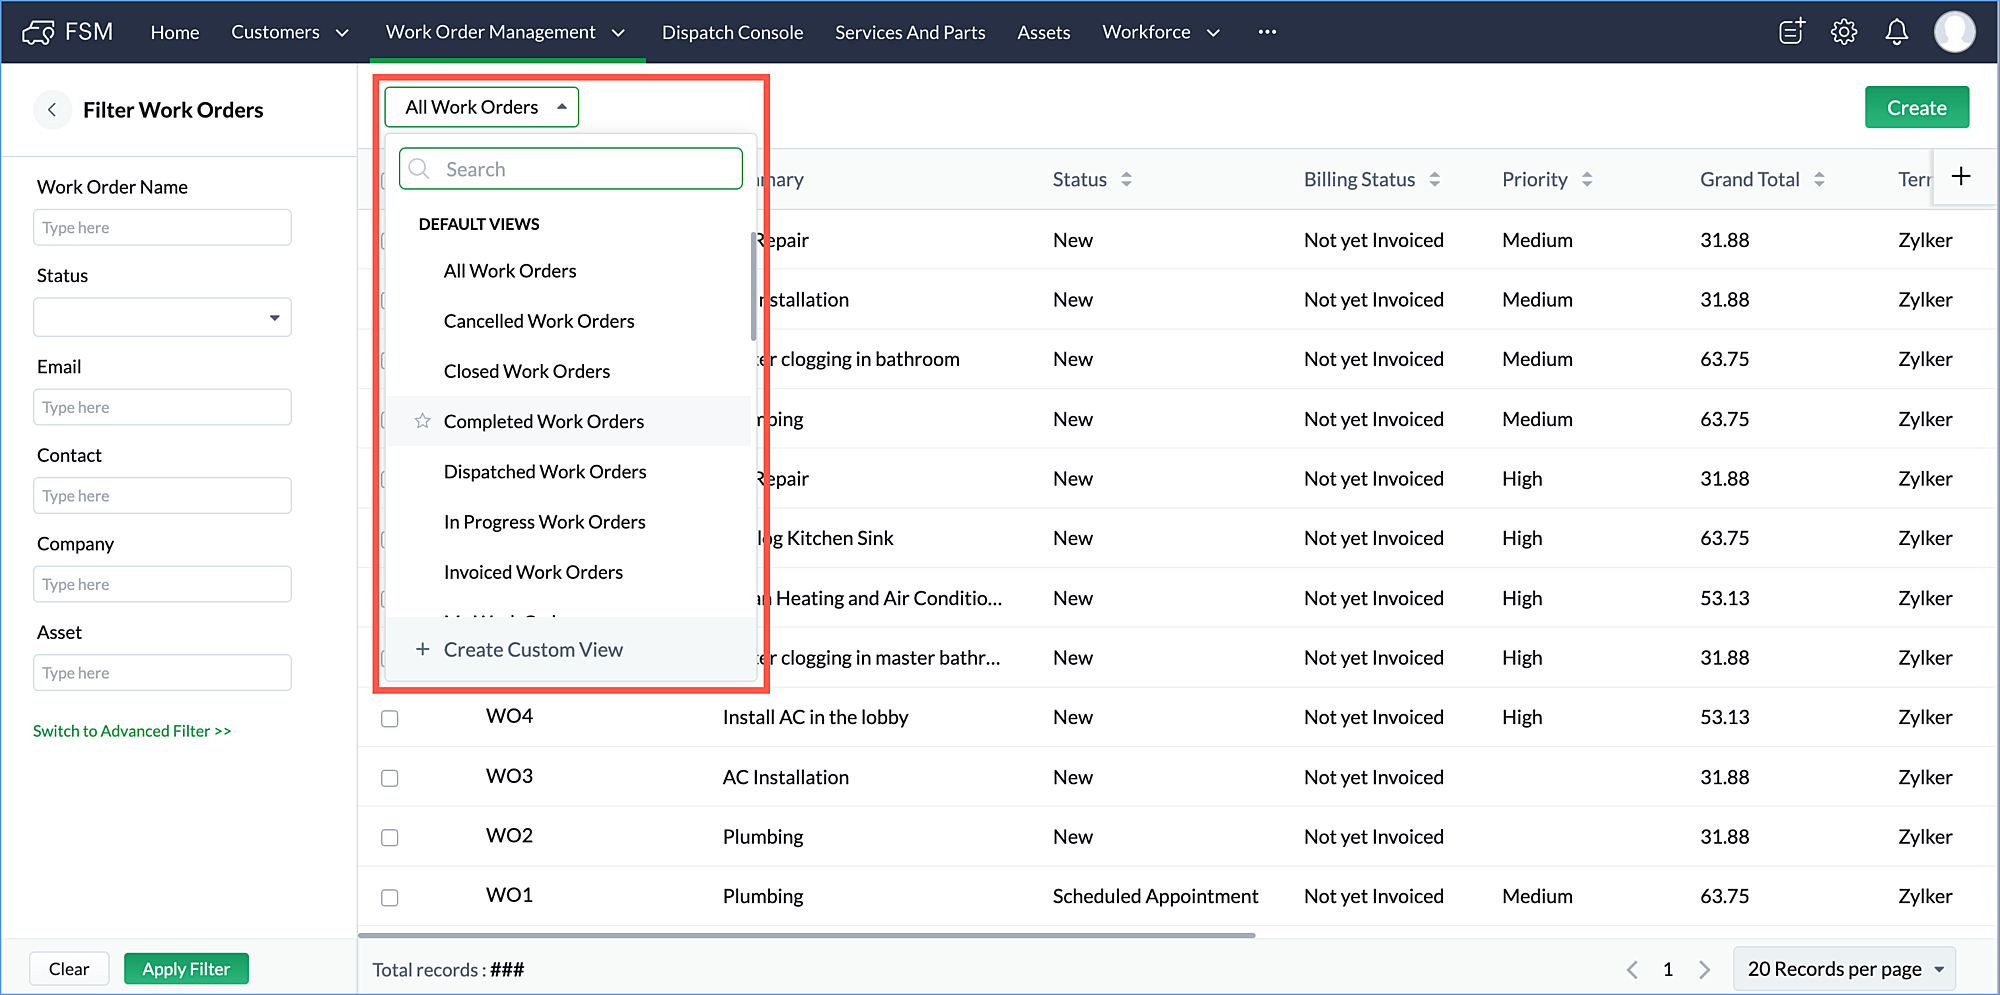Collapse the Filter Work Orders panel

tap(52, 110)
